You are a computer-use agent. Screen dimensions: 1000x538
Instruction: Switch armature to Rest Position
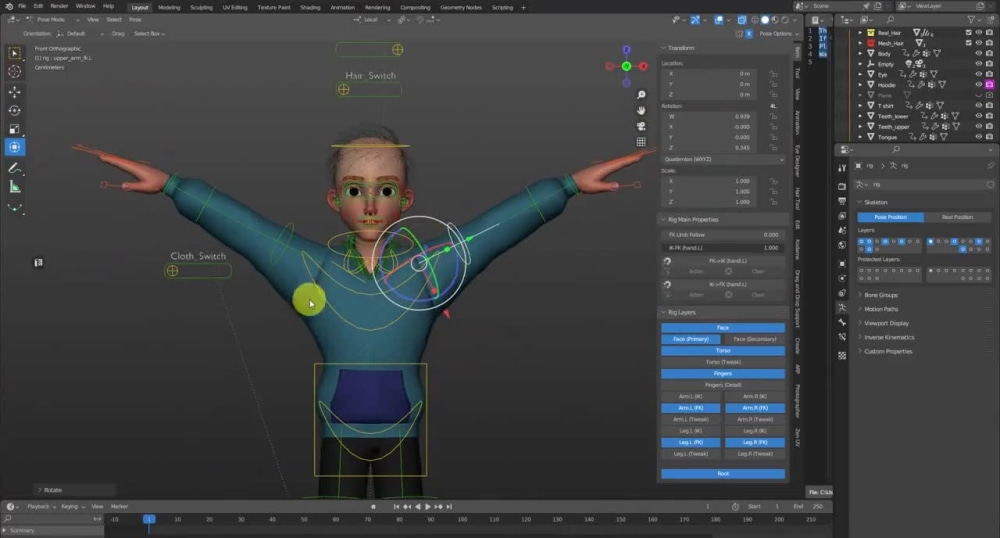pyautogui.click(x=957, y=217)
